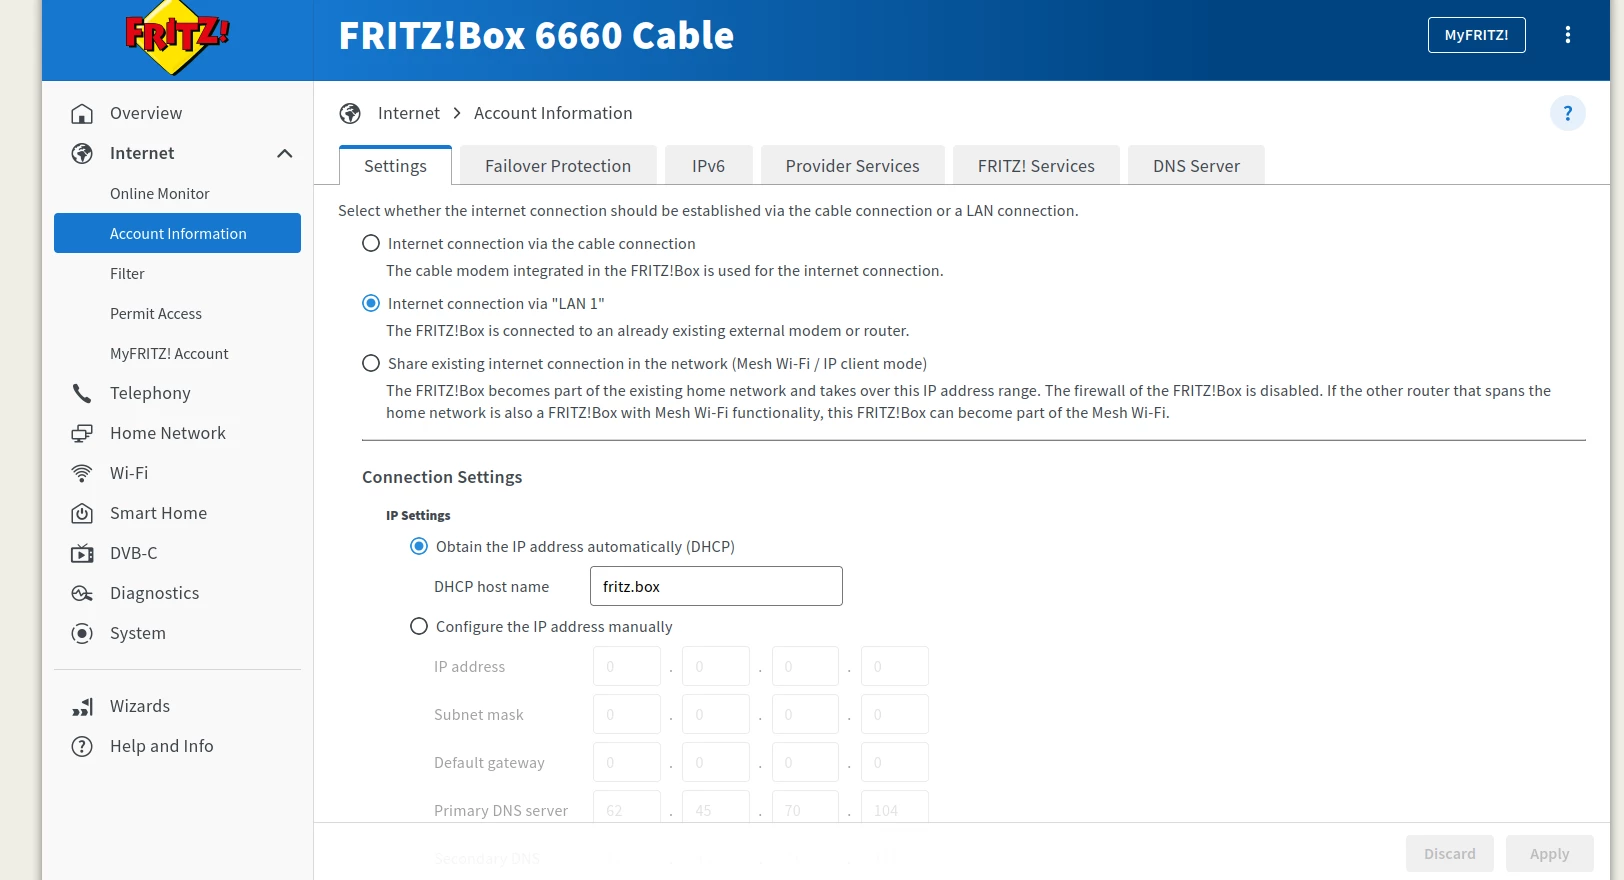Switch to the FRITZ! Services tab
1624x880 pixels.
tap(1036, 166)
